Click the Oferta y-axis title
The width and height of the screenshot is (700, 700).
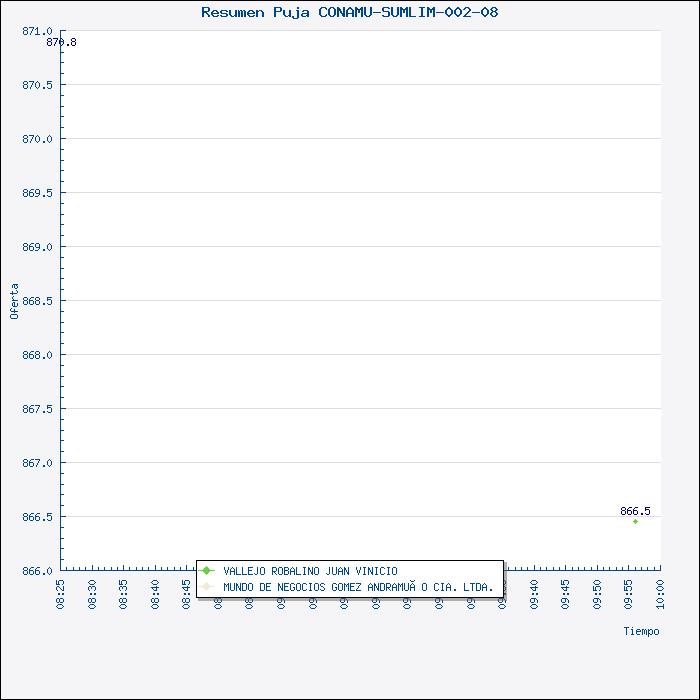(x=14, y=301)
